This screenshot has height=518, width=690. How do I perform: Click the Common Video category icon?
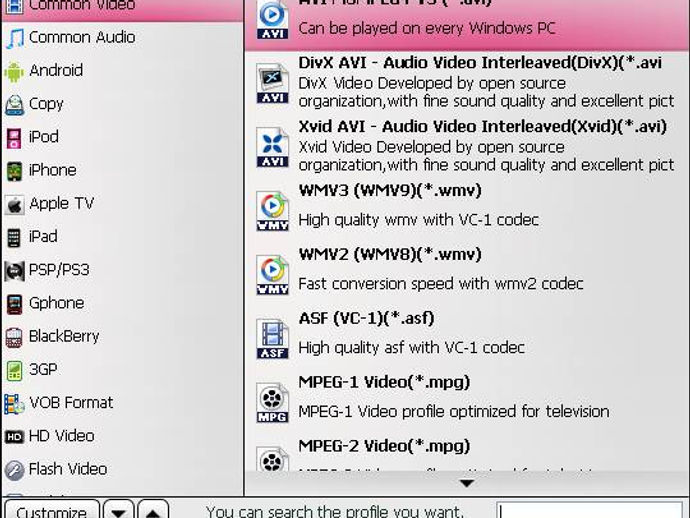[x=14, y=6]
